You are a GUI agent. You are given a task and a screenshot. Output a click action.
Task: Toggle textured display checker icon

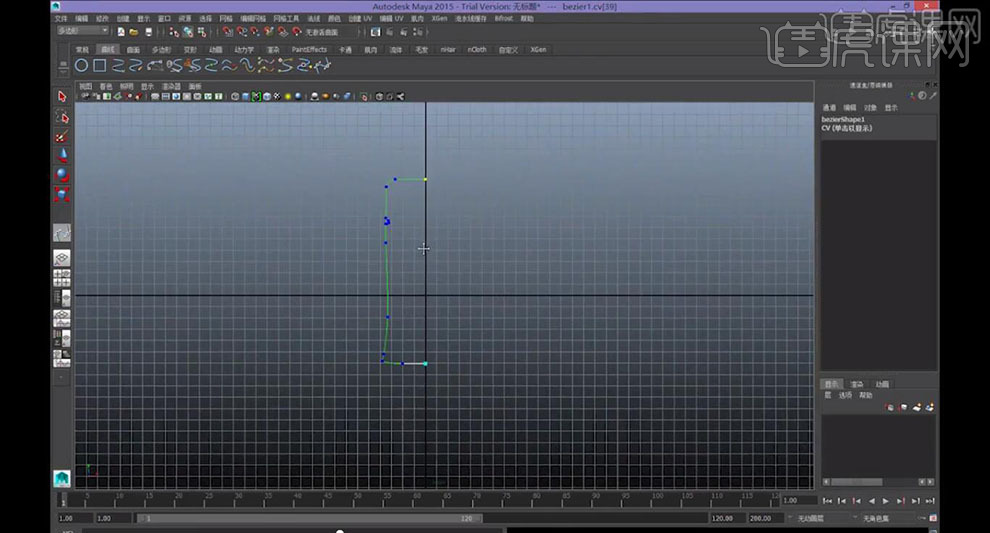[x=277, y=97]
